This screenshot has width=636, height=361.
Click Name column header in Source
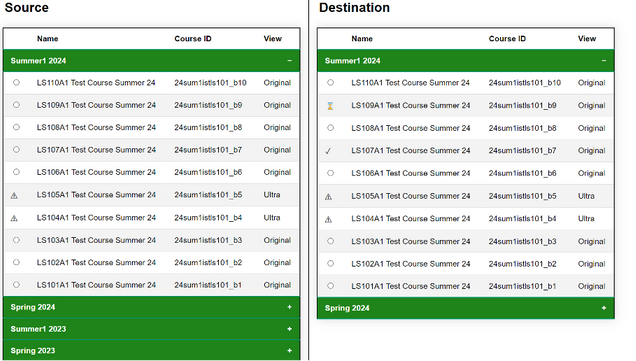tap(47, 39)
